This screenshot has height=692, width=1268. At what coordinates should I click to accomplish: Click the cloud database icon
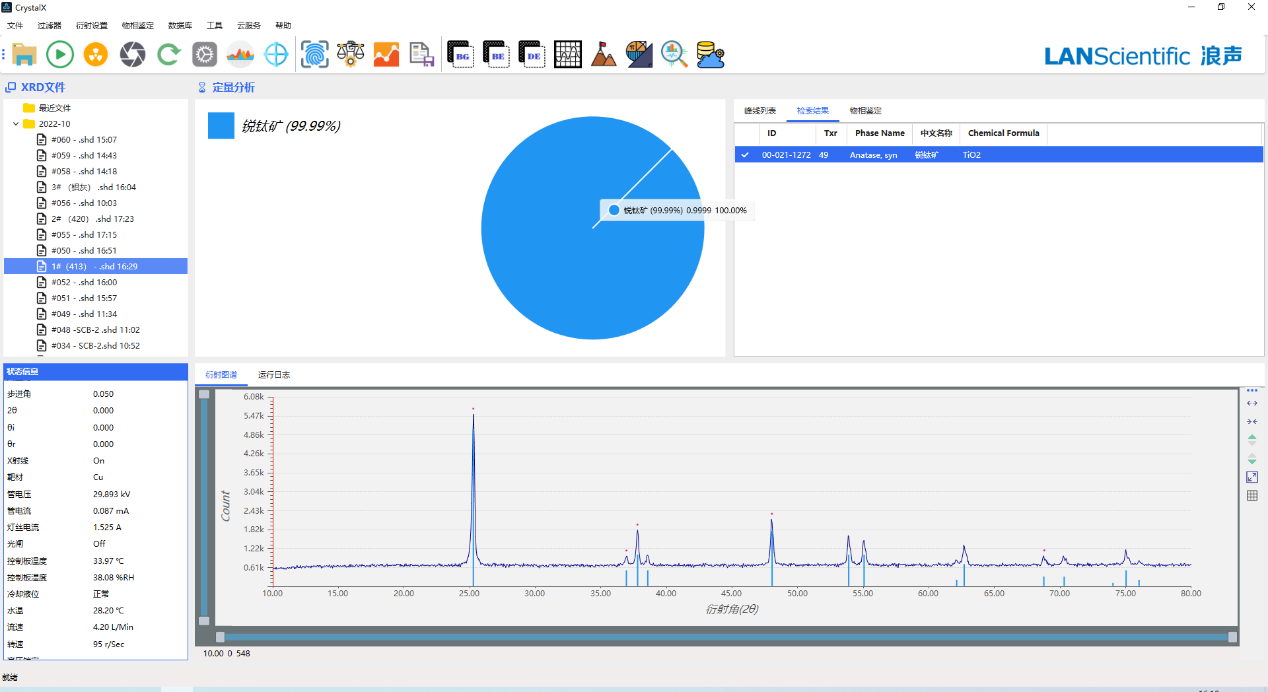click(x=710, y=55)
